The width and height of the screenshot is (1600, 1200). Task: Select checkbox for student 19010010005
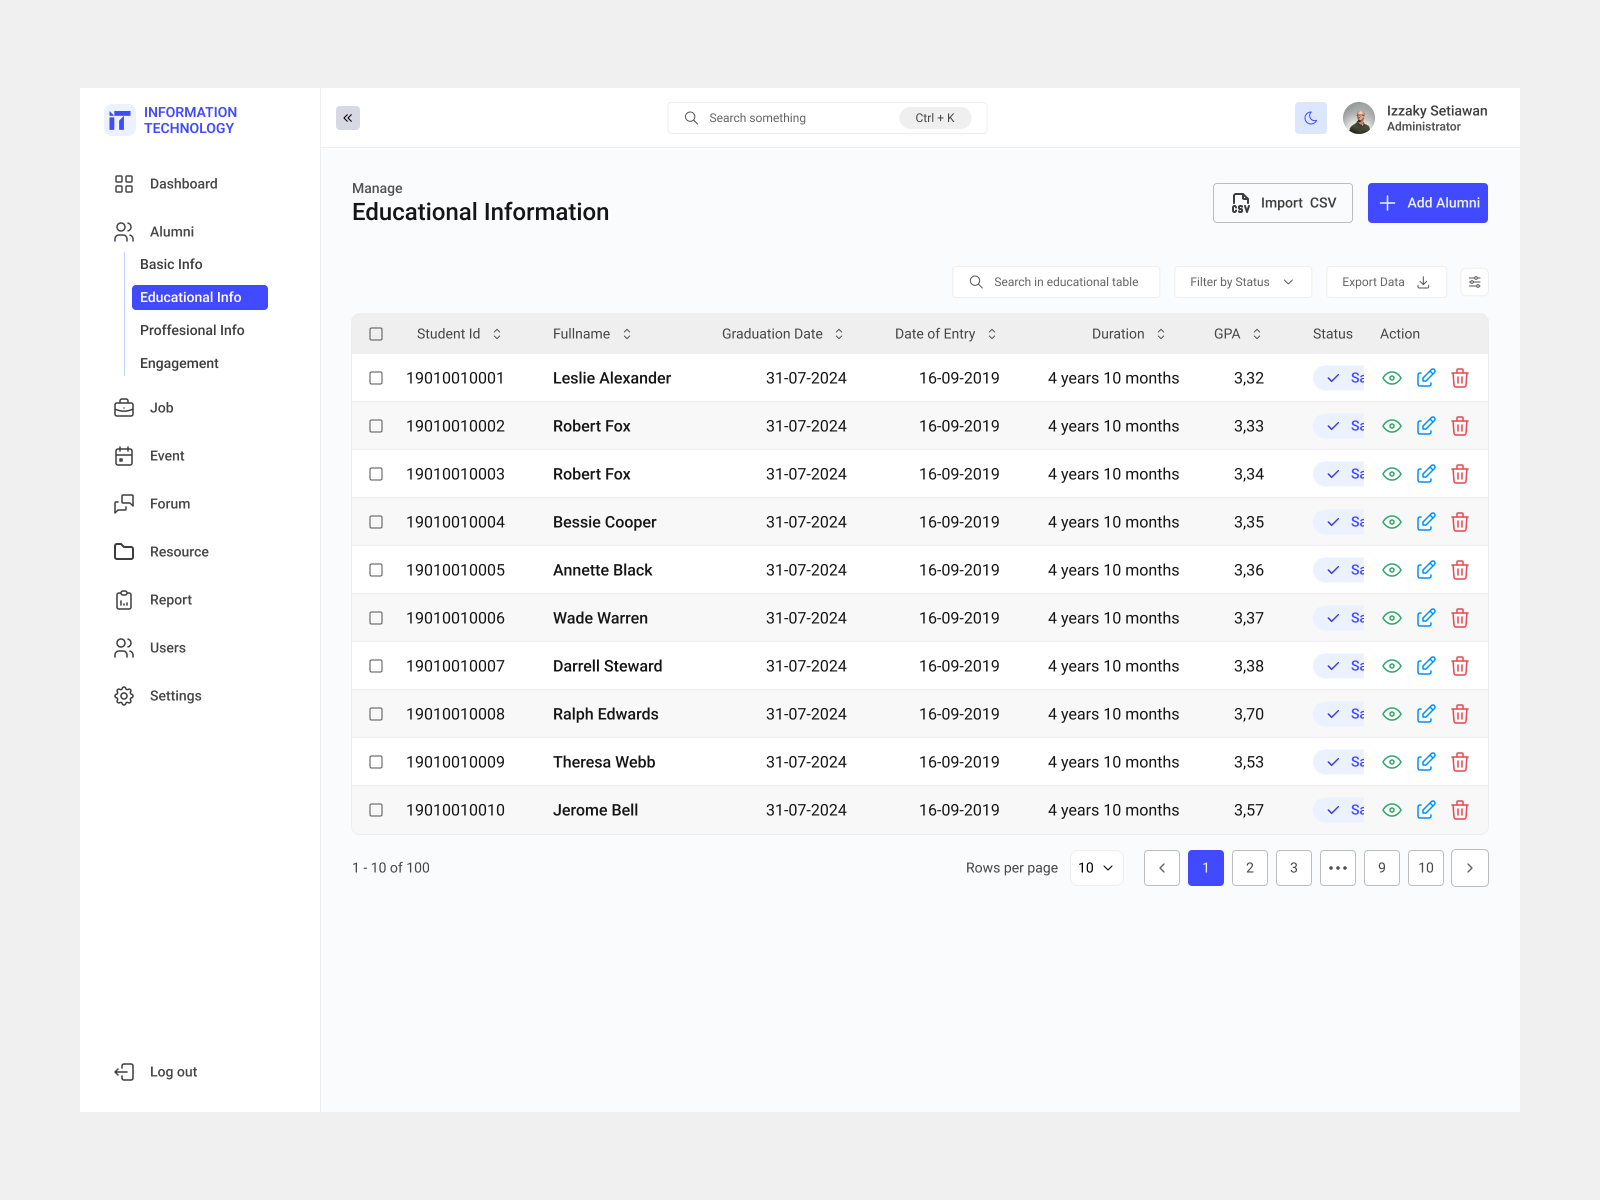pos(376,570)
